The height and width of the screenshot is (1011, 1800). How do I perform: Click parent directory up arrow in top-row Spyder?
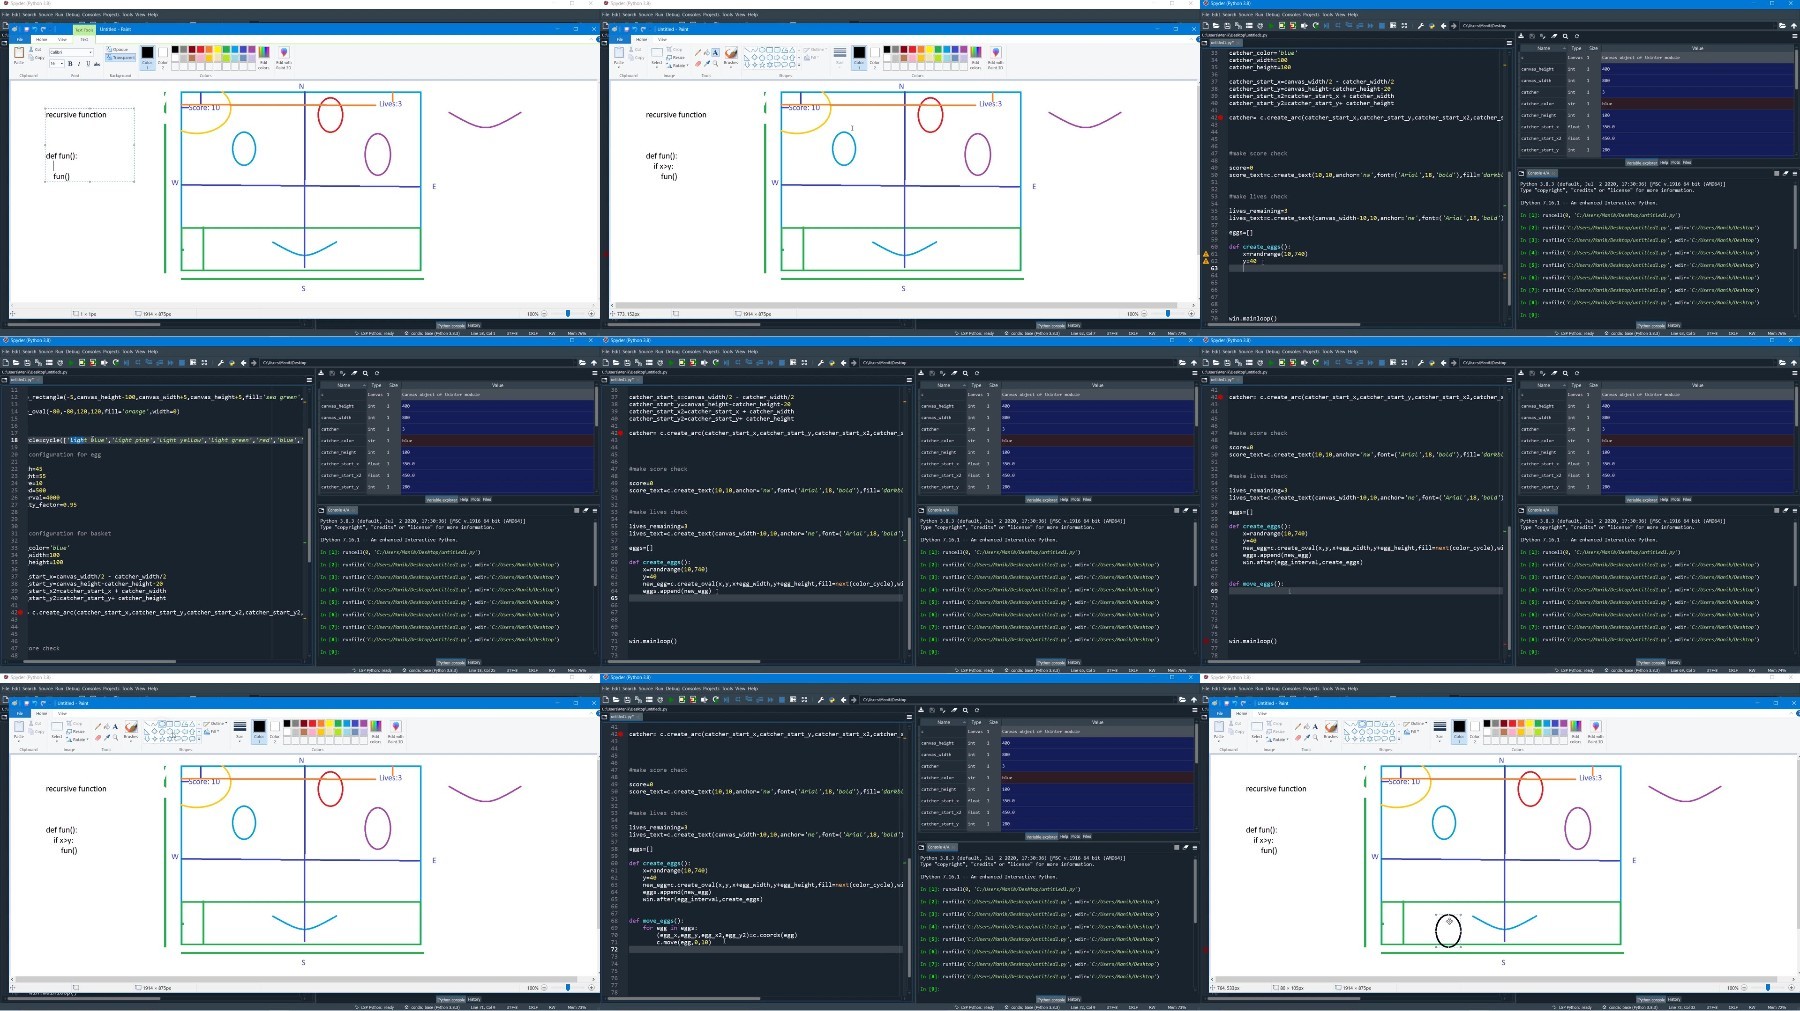click(x=1794, y=25)
